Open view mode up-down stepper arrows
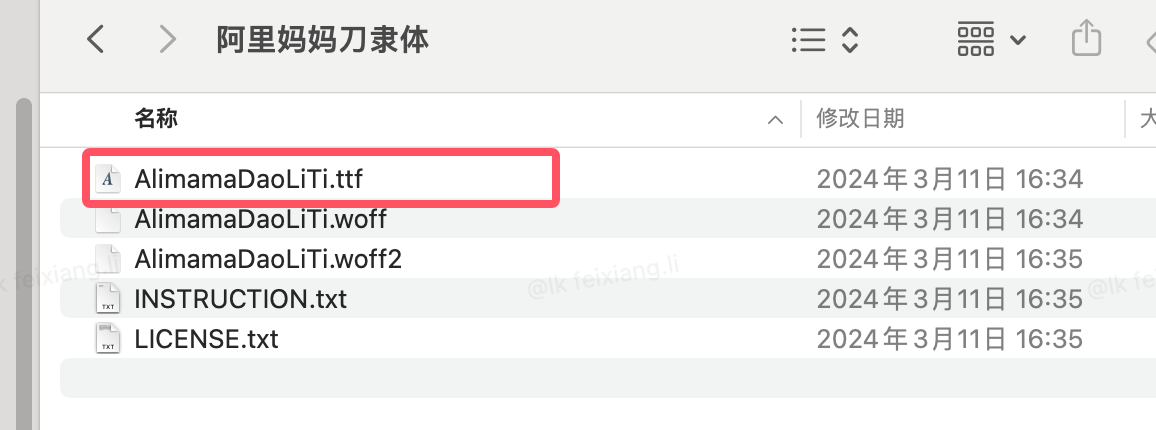The width and height of the screenshot is (1156, 430). [850, 39]
